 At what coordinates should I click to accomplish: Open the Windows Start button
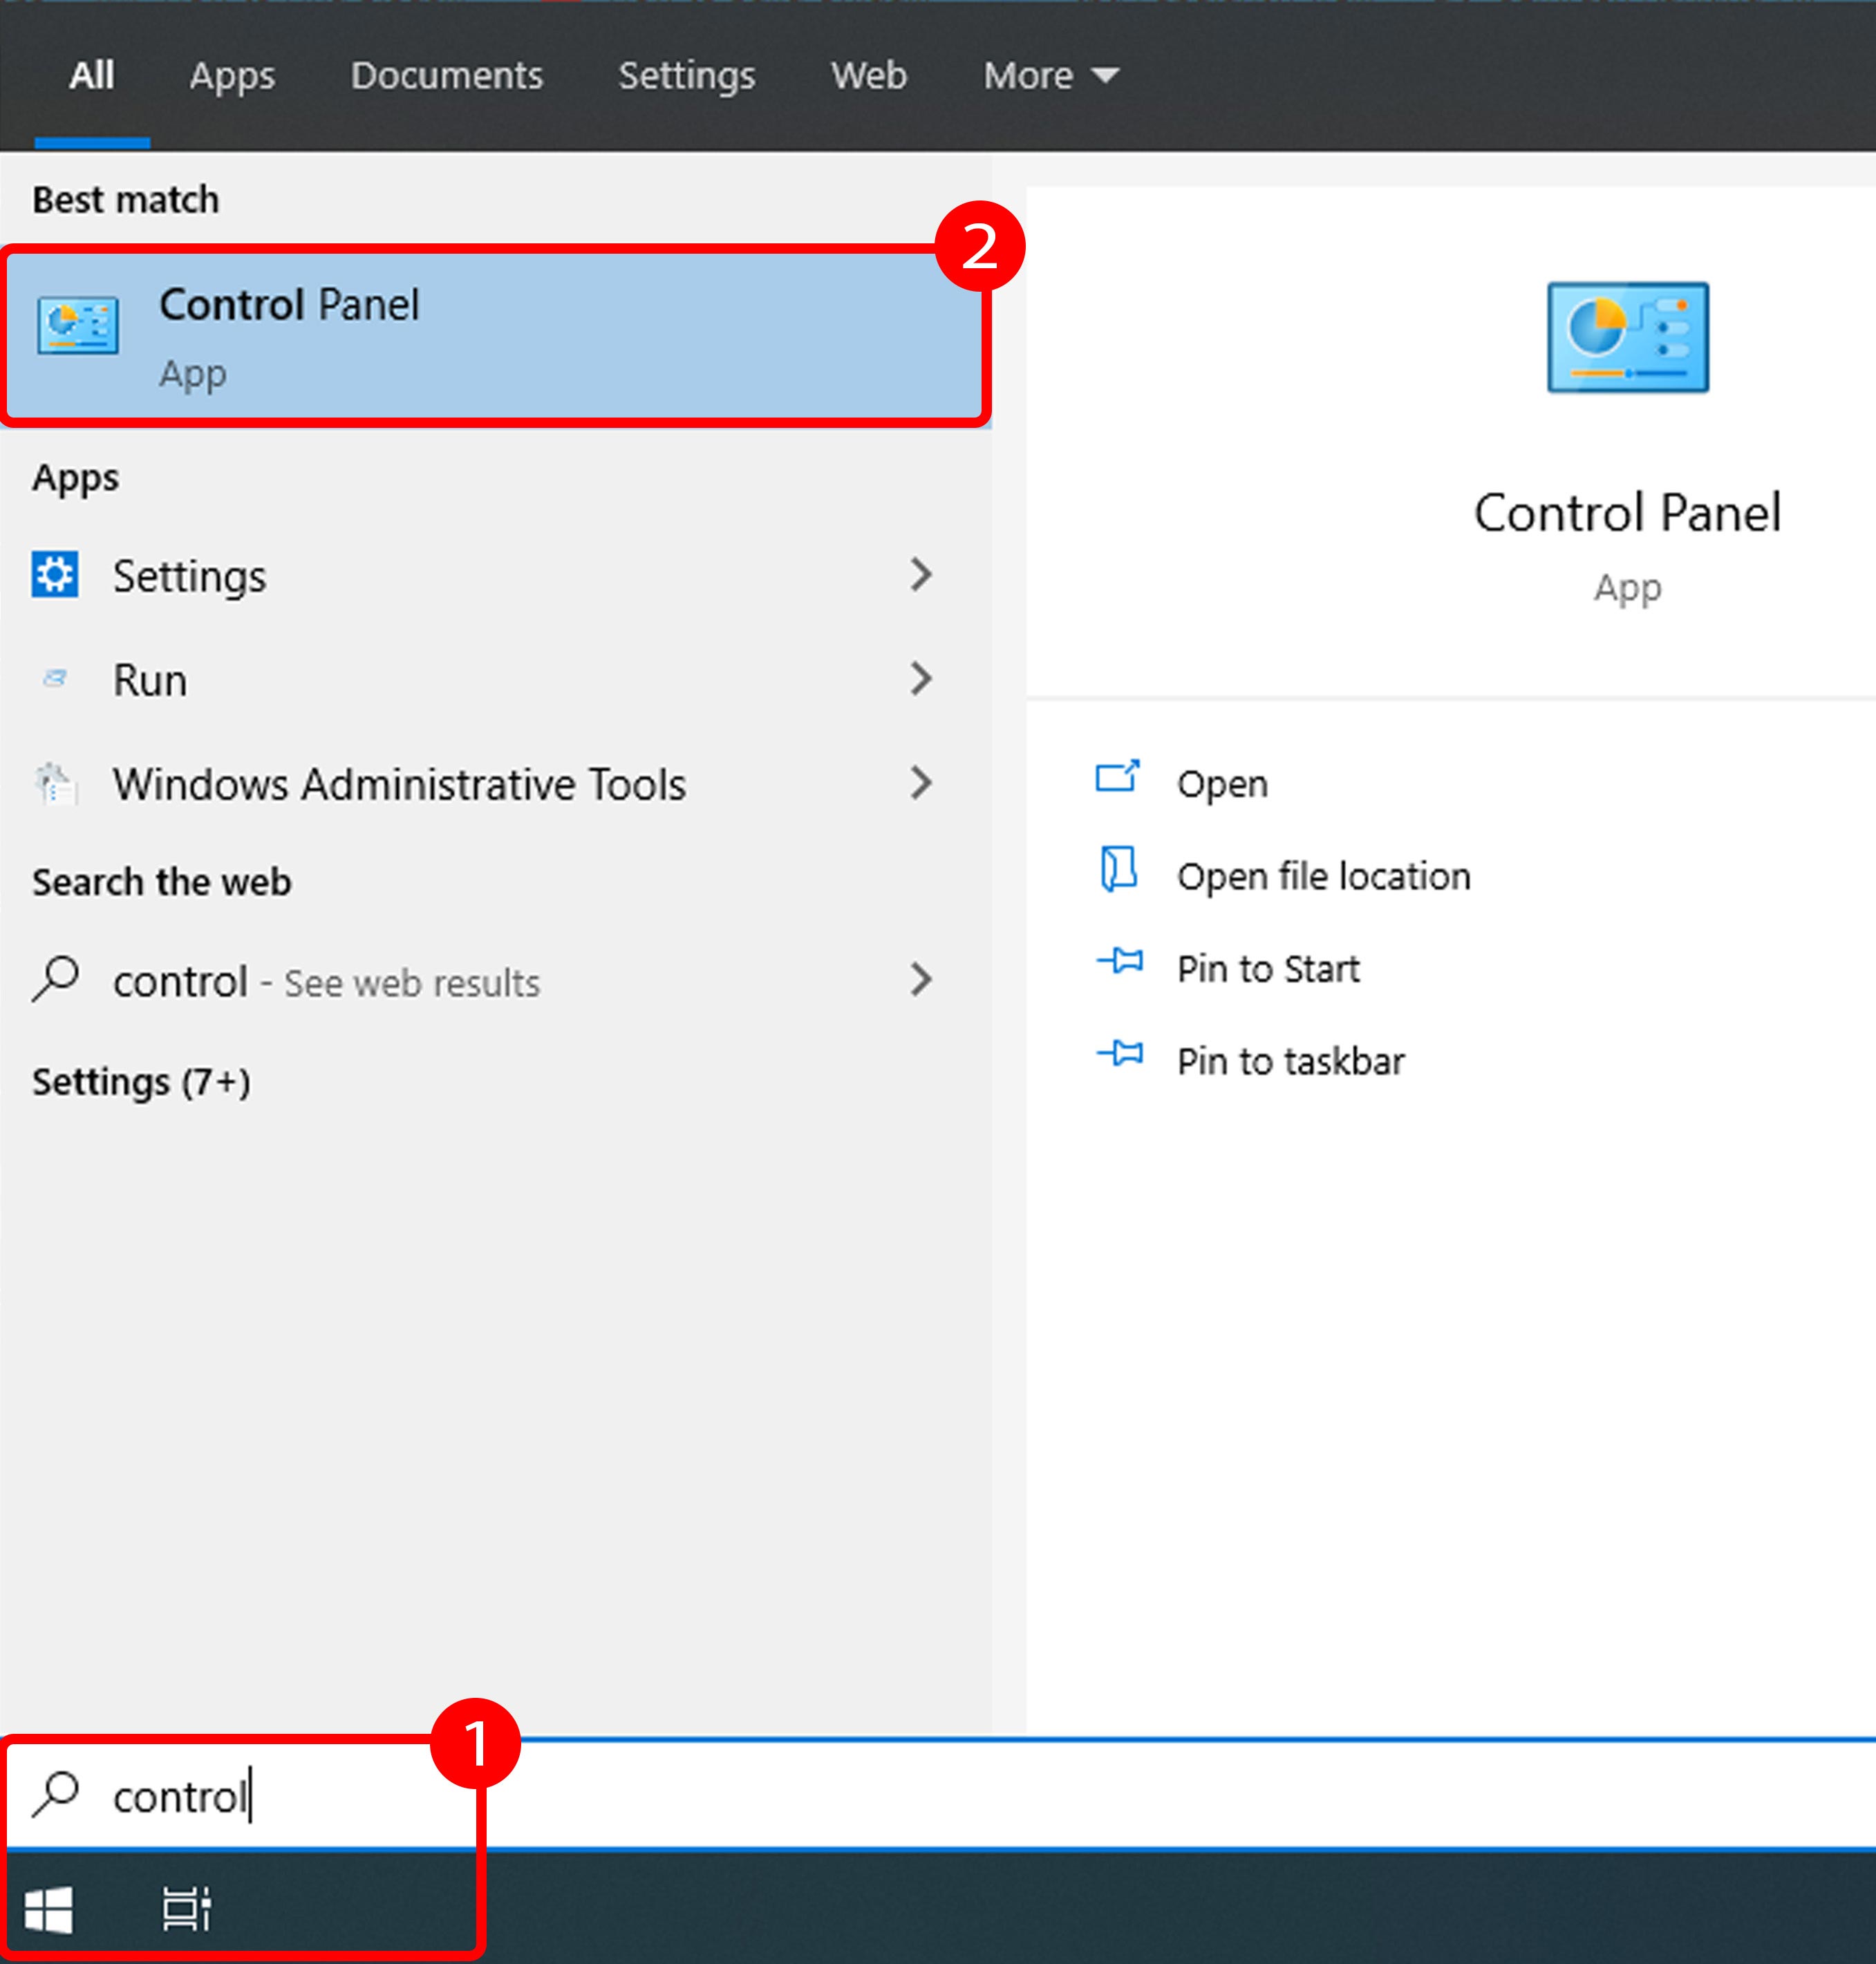pos(49,1910)
